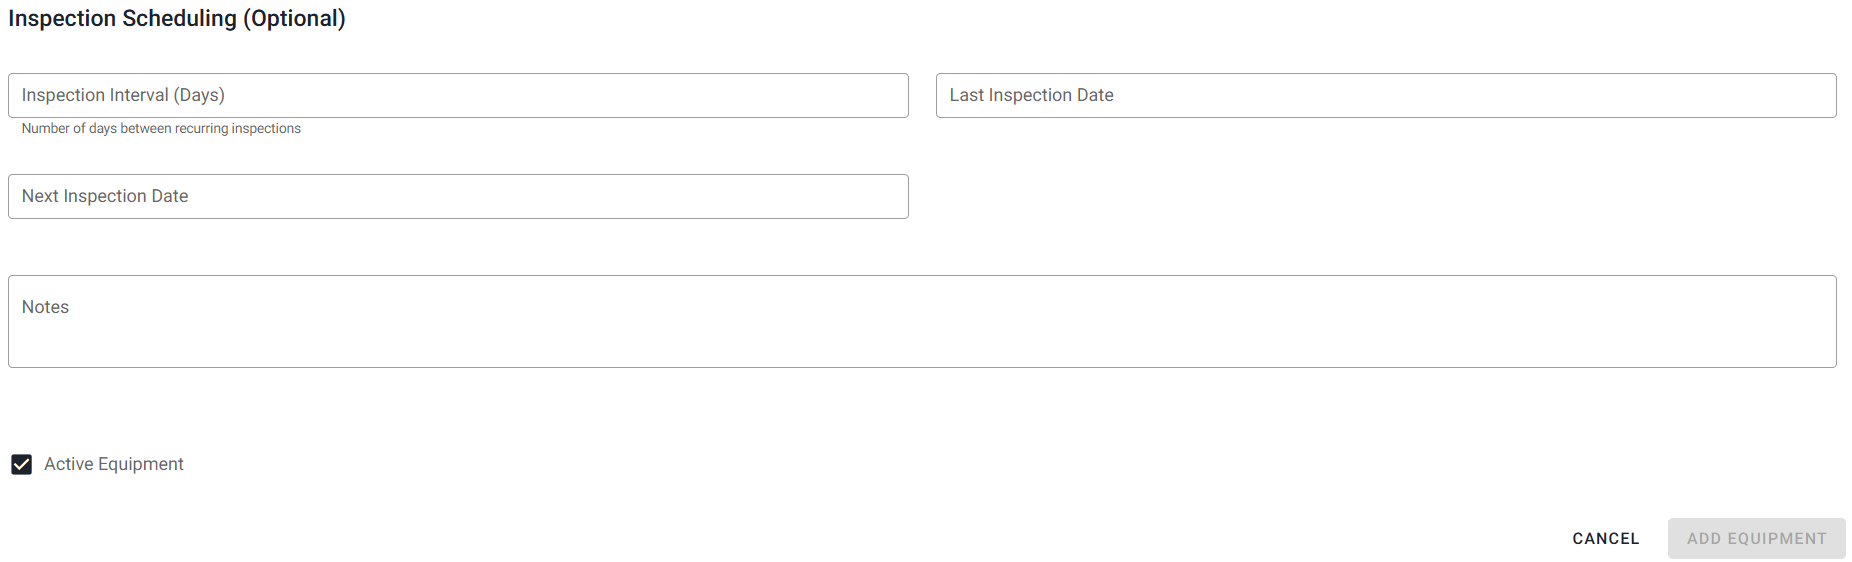Click the 'Notes' placeholder label
Screen dimensions: 1852x562
(x=45, y=307)
